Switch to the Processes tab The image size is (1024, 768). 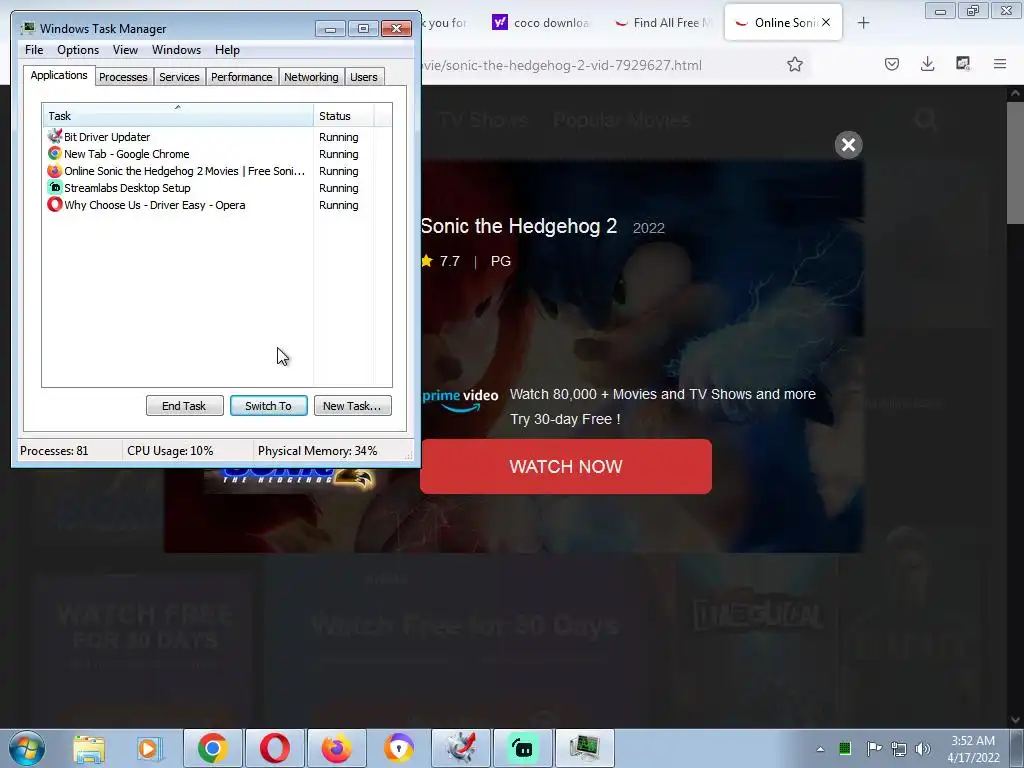[123, 77]
